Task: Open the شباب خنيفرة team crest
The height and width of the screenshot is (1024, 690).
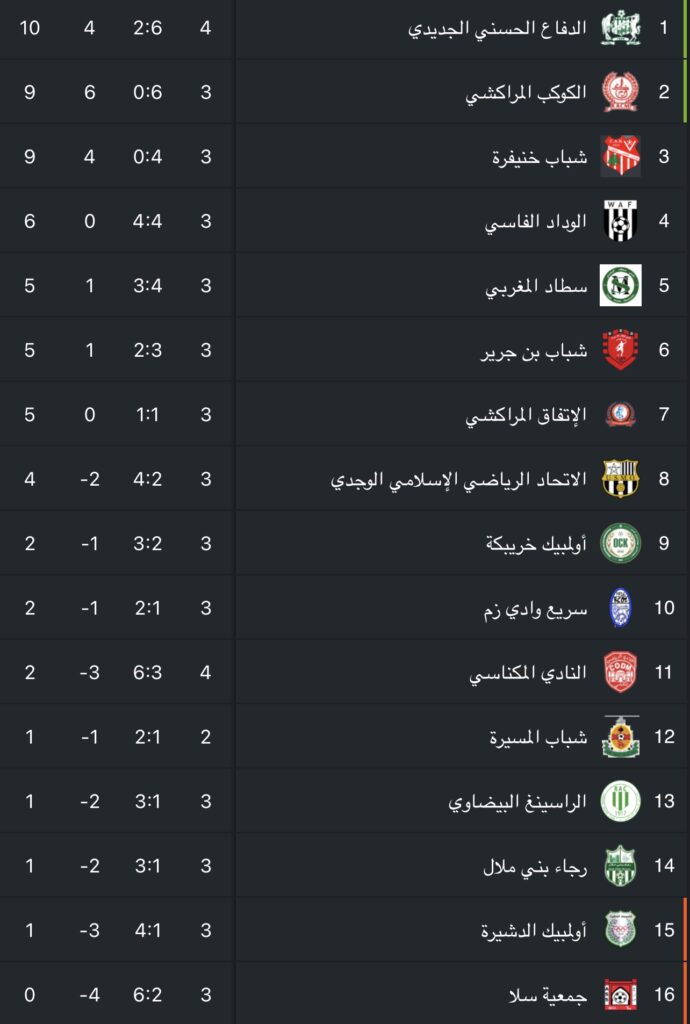Action: (x=620, y=157)
